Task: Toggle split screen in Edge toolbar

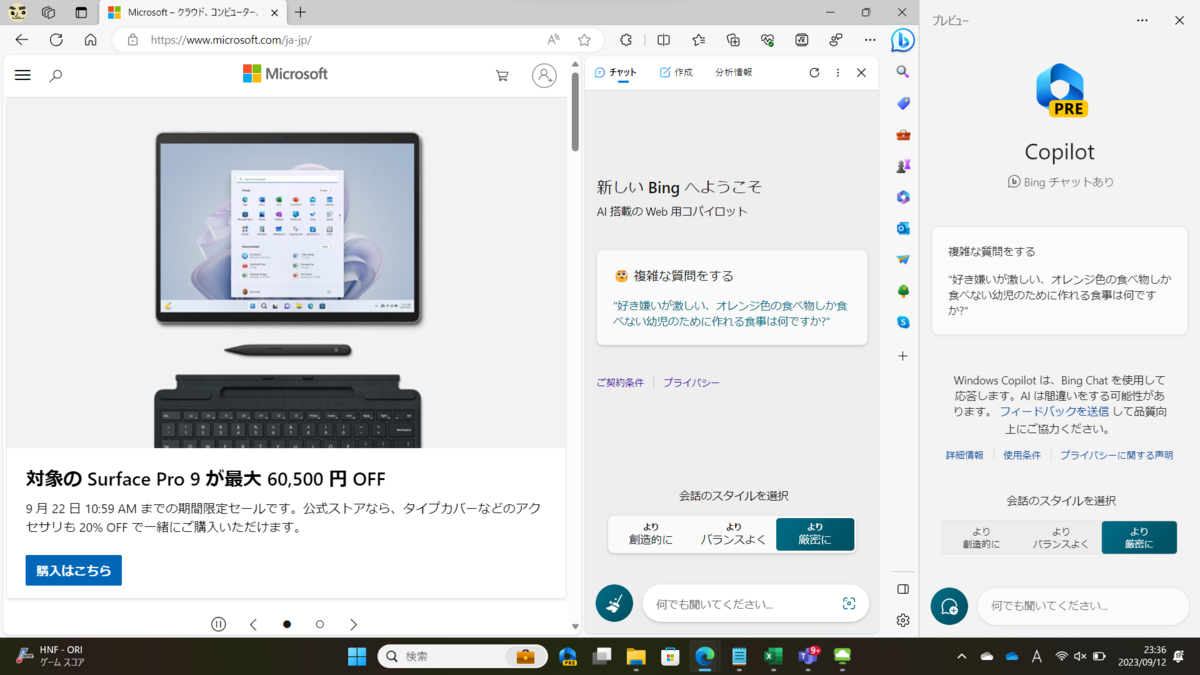Action: [664, 40]
